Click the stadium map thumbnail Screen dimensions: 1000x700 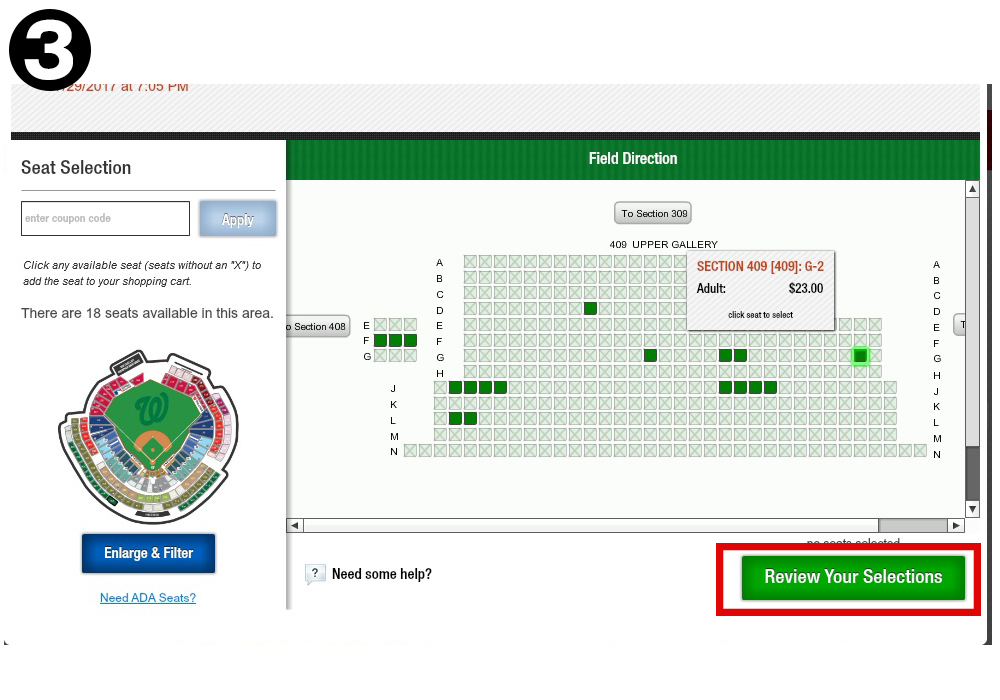coord(148,435)
